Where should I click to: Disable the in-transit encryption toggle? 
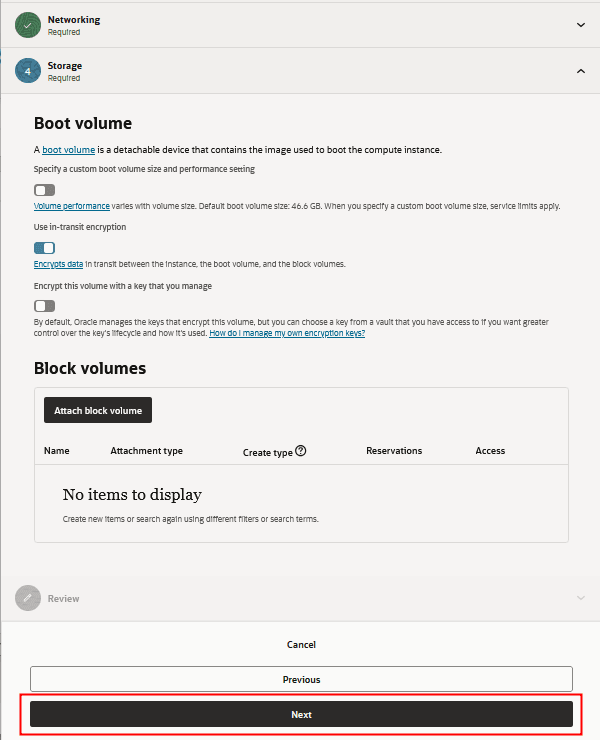(44, 248)
